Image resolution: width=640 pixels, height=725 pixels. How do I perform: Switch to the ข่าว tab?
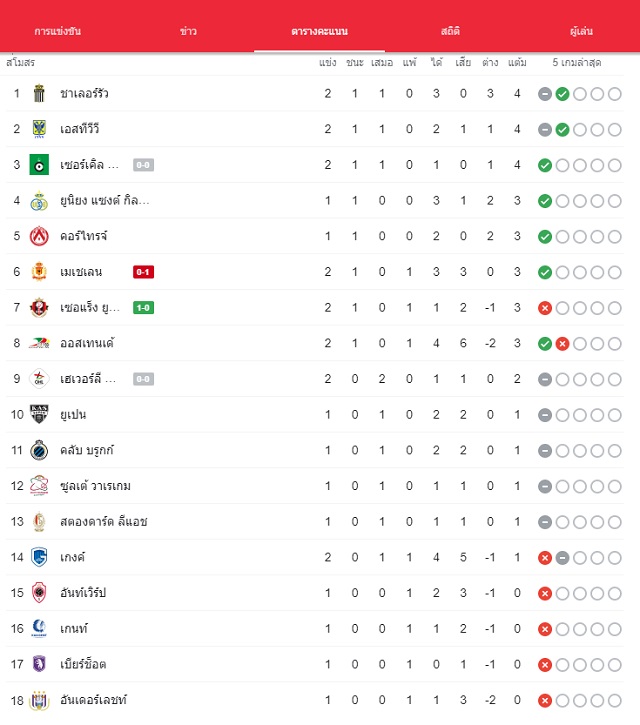[188, 31]
